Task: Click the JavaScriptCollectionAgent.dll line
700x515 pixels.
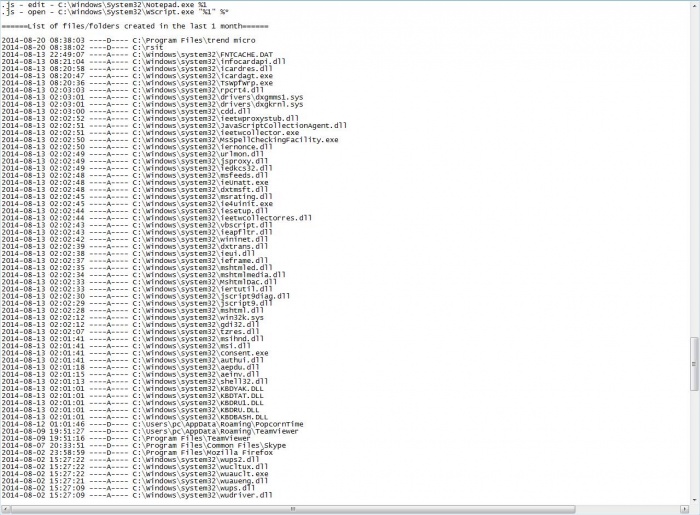Action: click(x=174, y=125)
